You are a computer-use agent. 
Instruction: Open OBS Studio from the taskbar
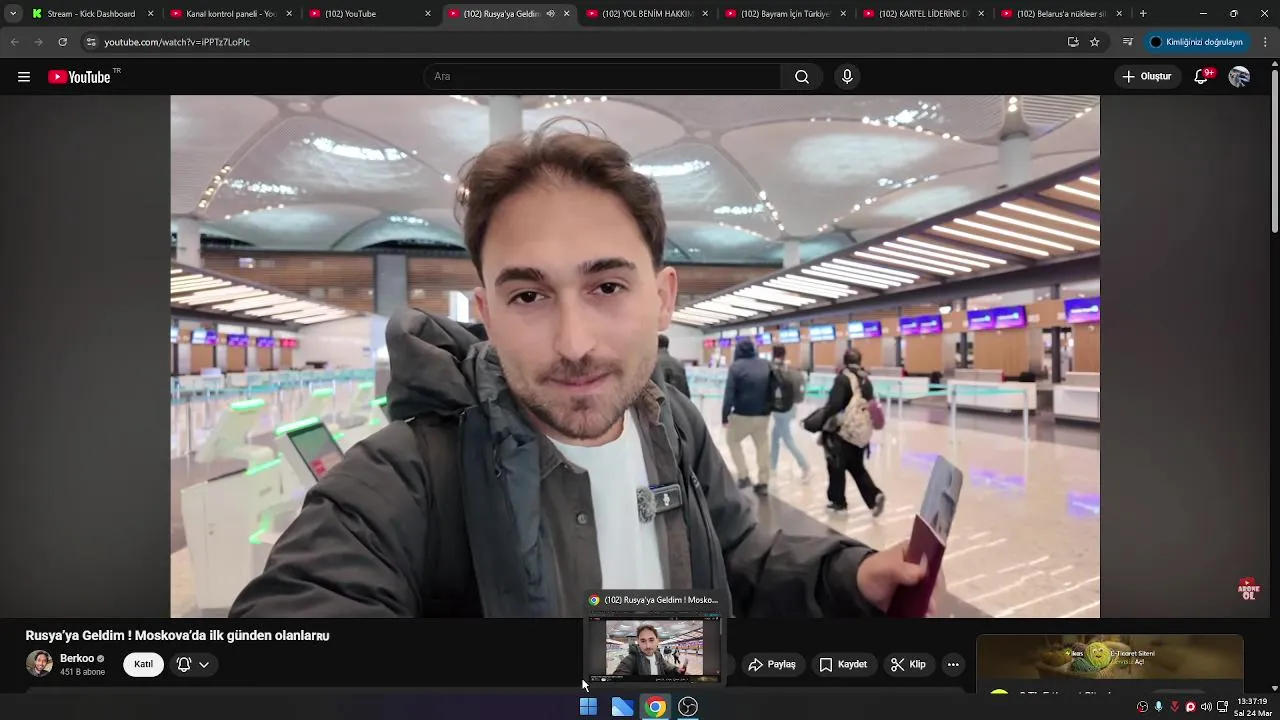click(x=688, y=707)
